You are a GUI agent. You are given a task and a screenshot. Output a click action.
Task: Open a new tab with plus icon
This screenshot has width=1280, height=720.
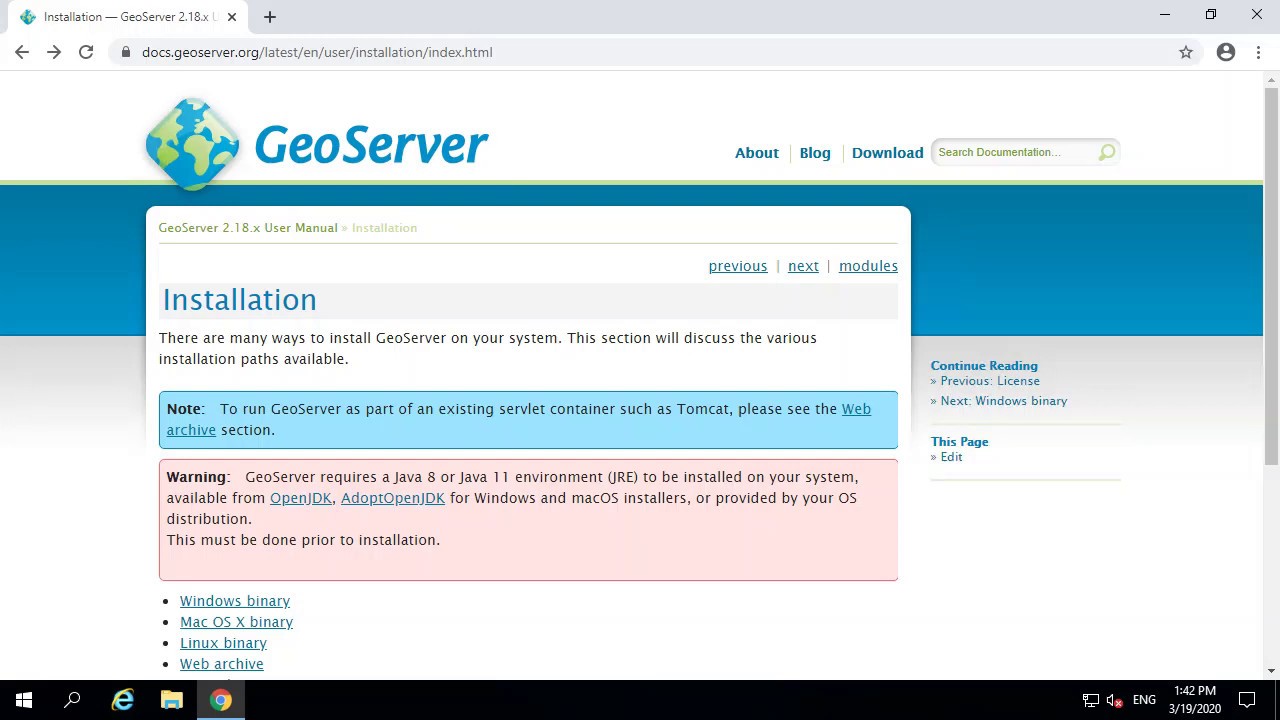270,17
